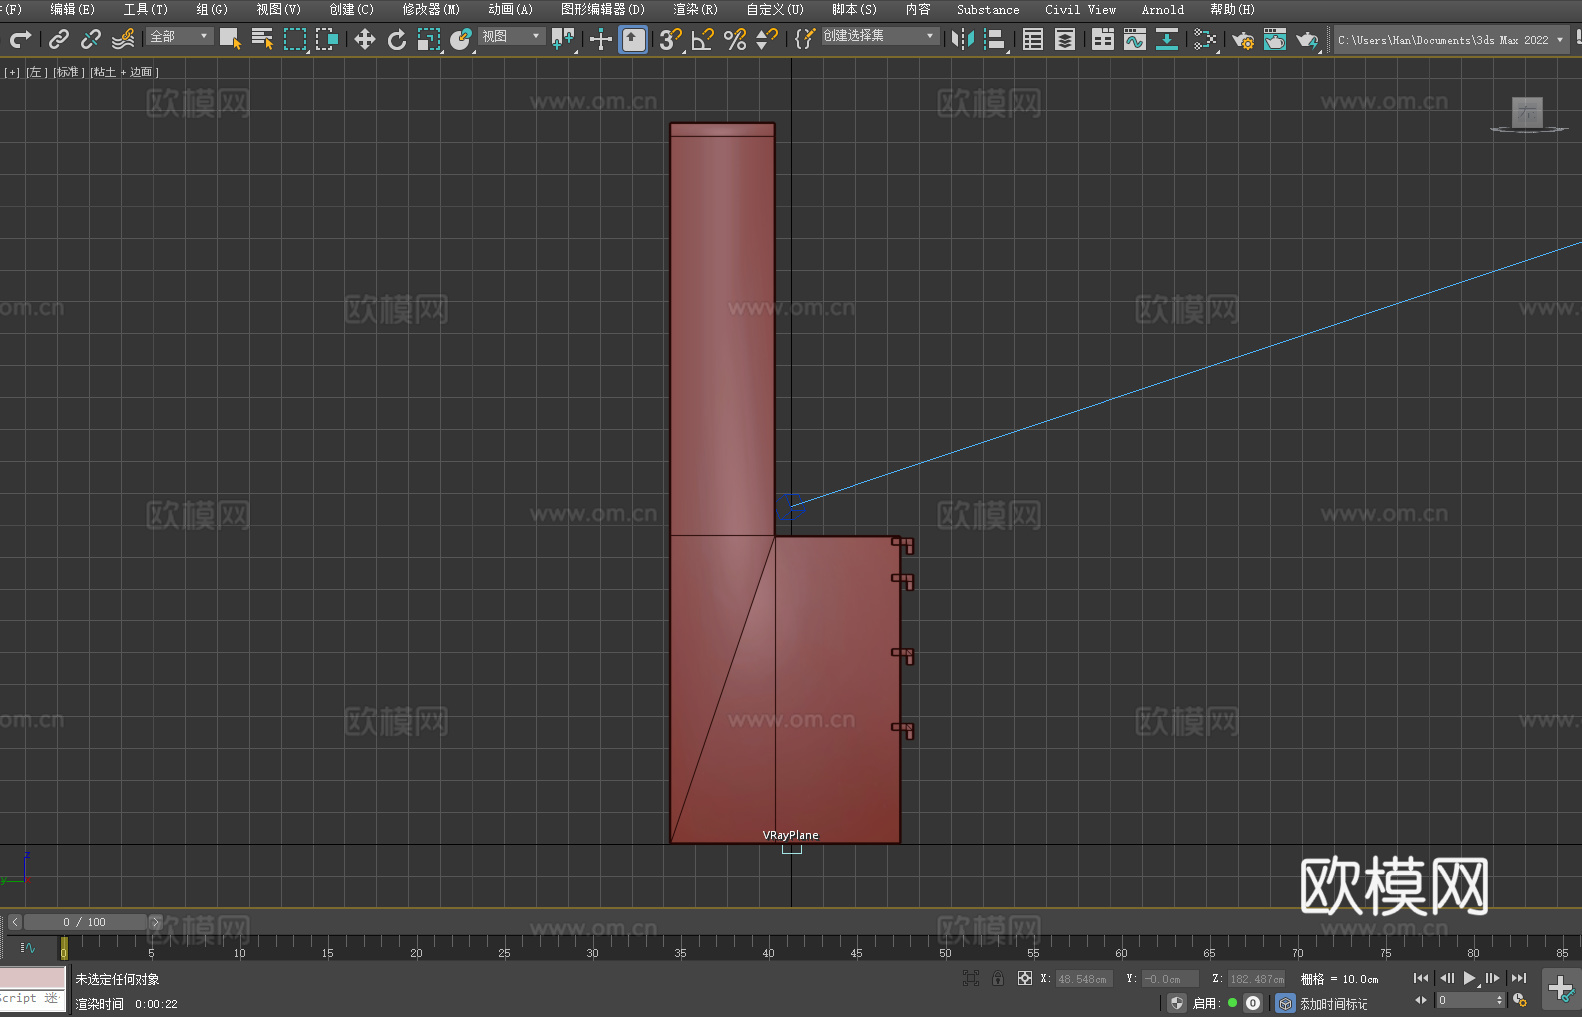Image resolution: width=1582 pixels, height=1017 pixels.
Task: Activate the Select Object tool
Action: click(x=230, y=39)
